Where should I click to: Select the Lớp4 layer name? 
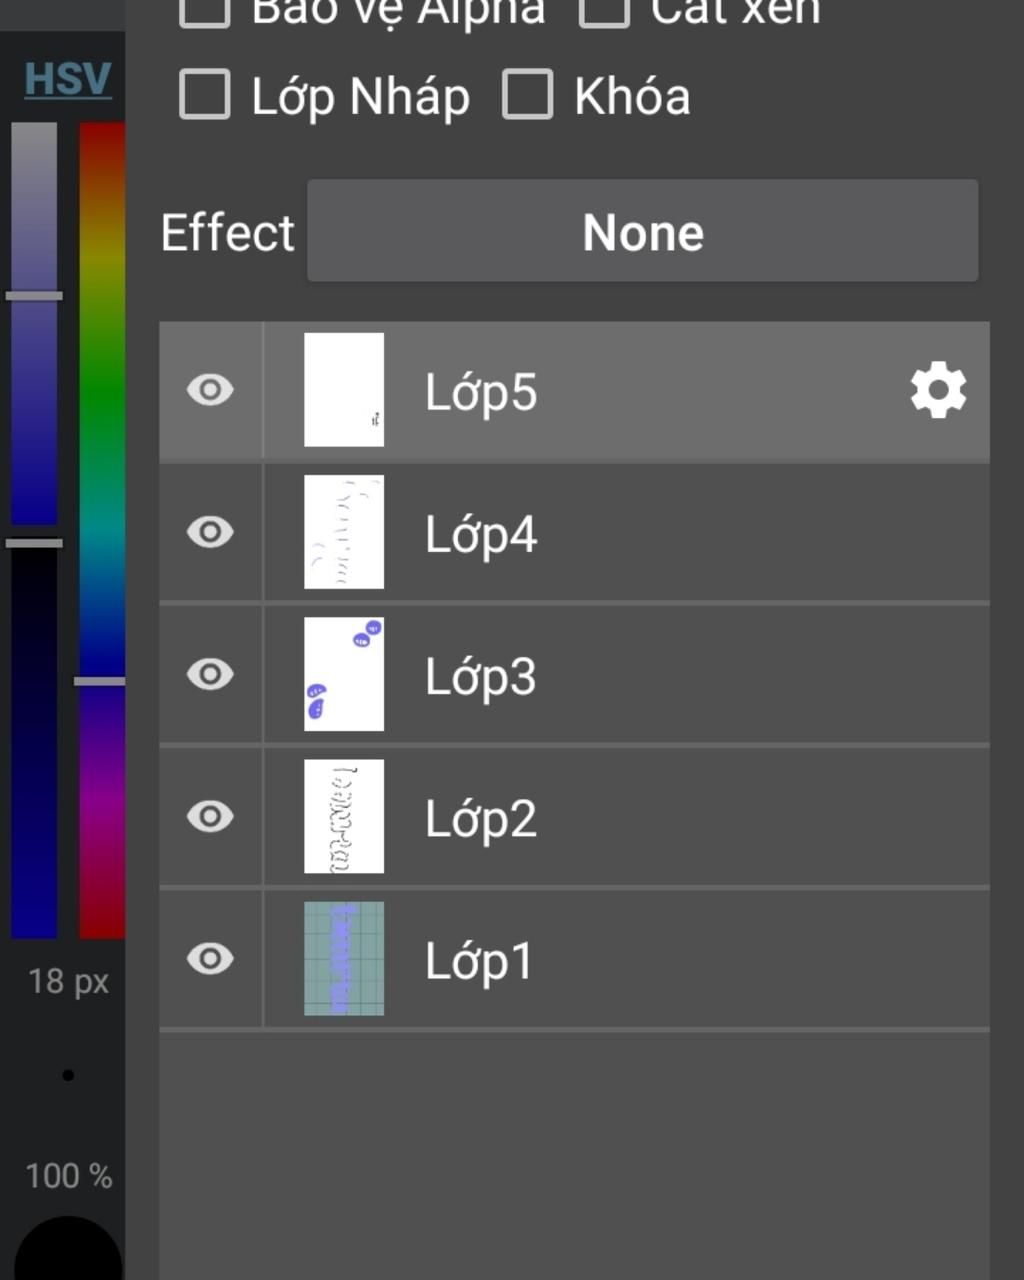click(481, 534)
